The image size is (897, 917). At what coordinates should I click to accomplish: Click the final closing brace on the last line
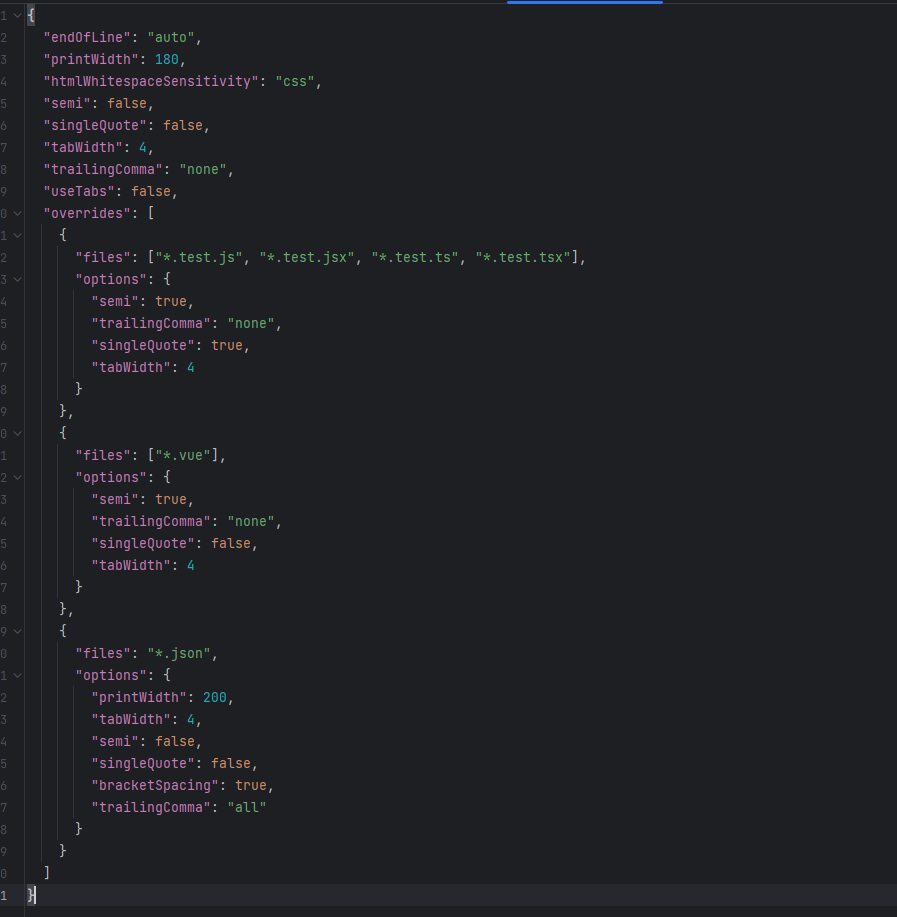(31, 895)
